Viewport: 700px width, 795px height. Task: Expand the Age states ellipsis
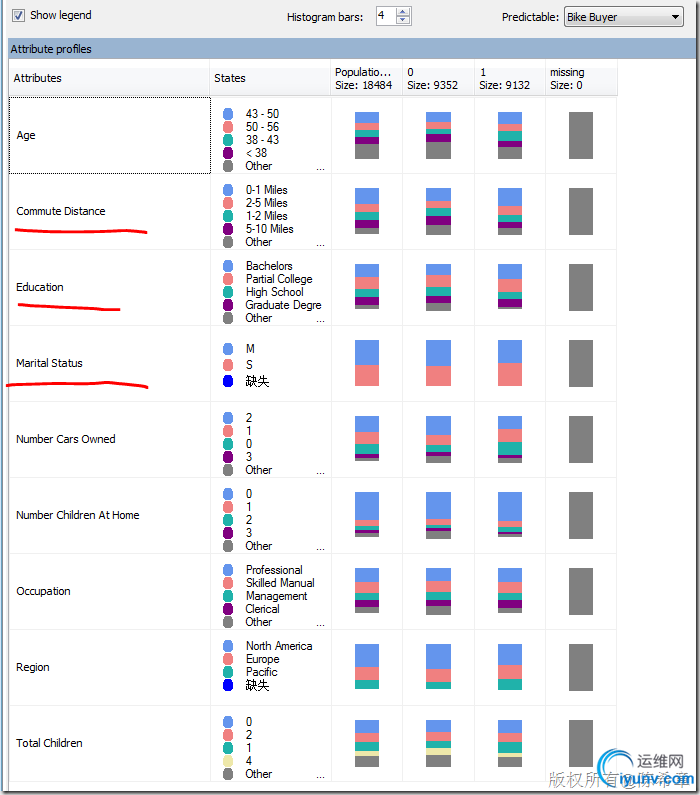320,168
